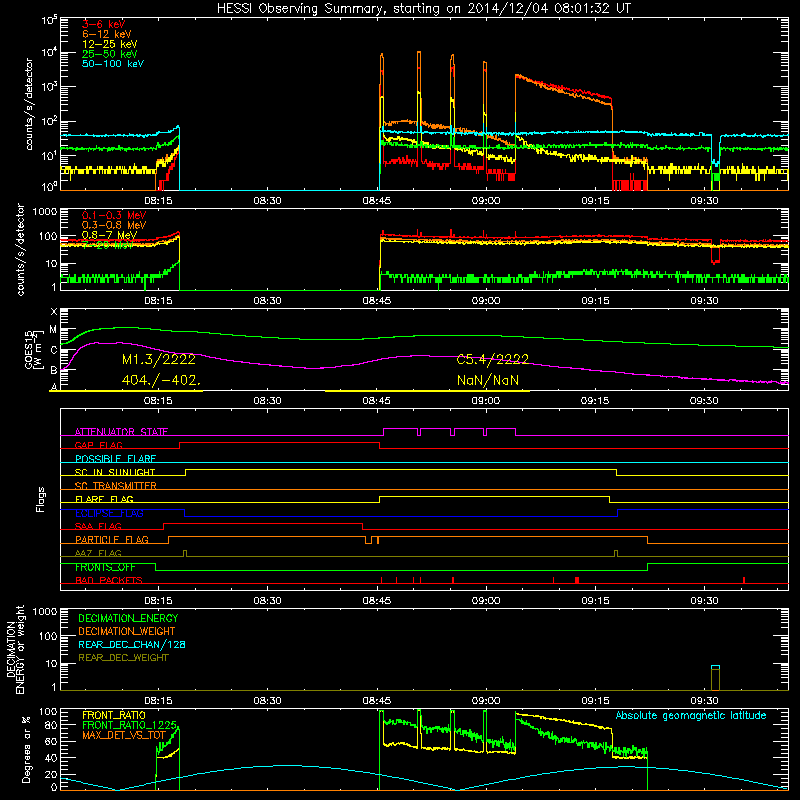Viewport: 800px width, 800px height.
Task: Select the BAD_PACKETS flag label
Action: pos(109,580)
